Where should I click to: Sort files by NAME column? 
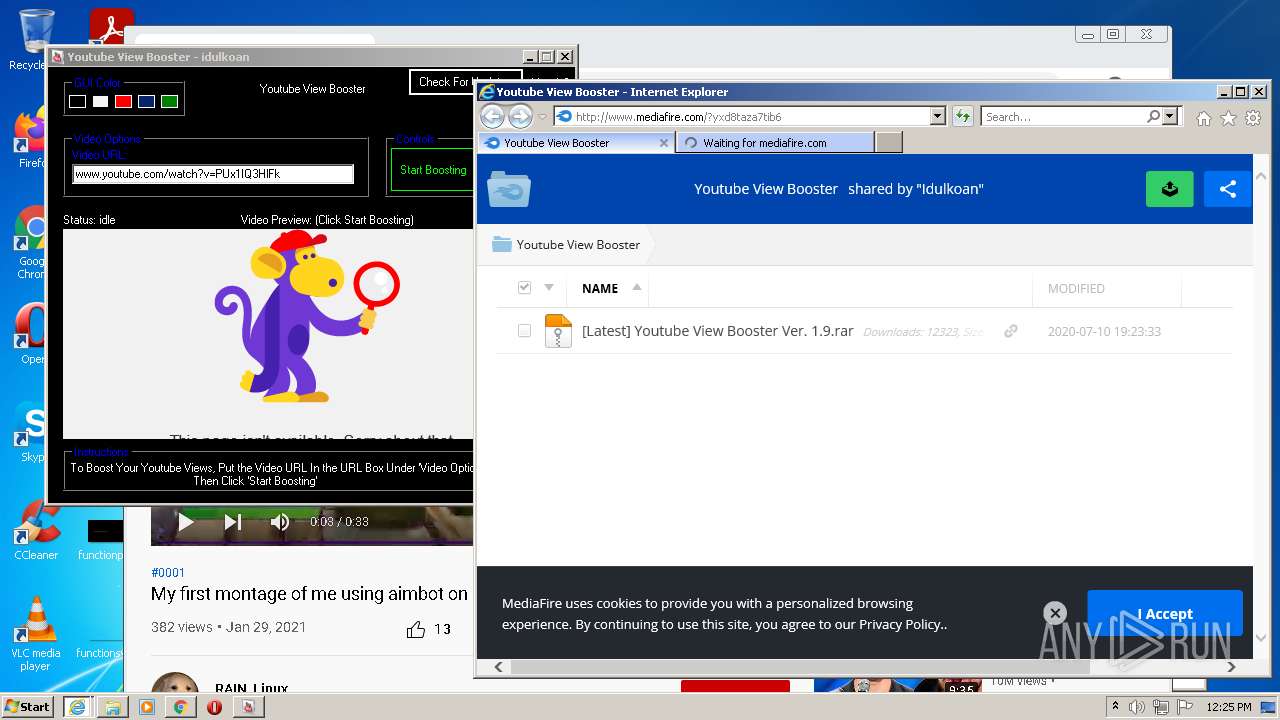coord(600,288)
